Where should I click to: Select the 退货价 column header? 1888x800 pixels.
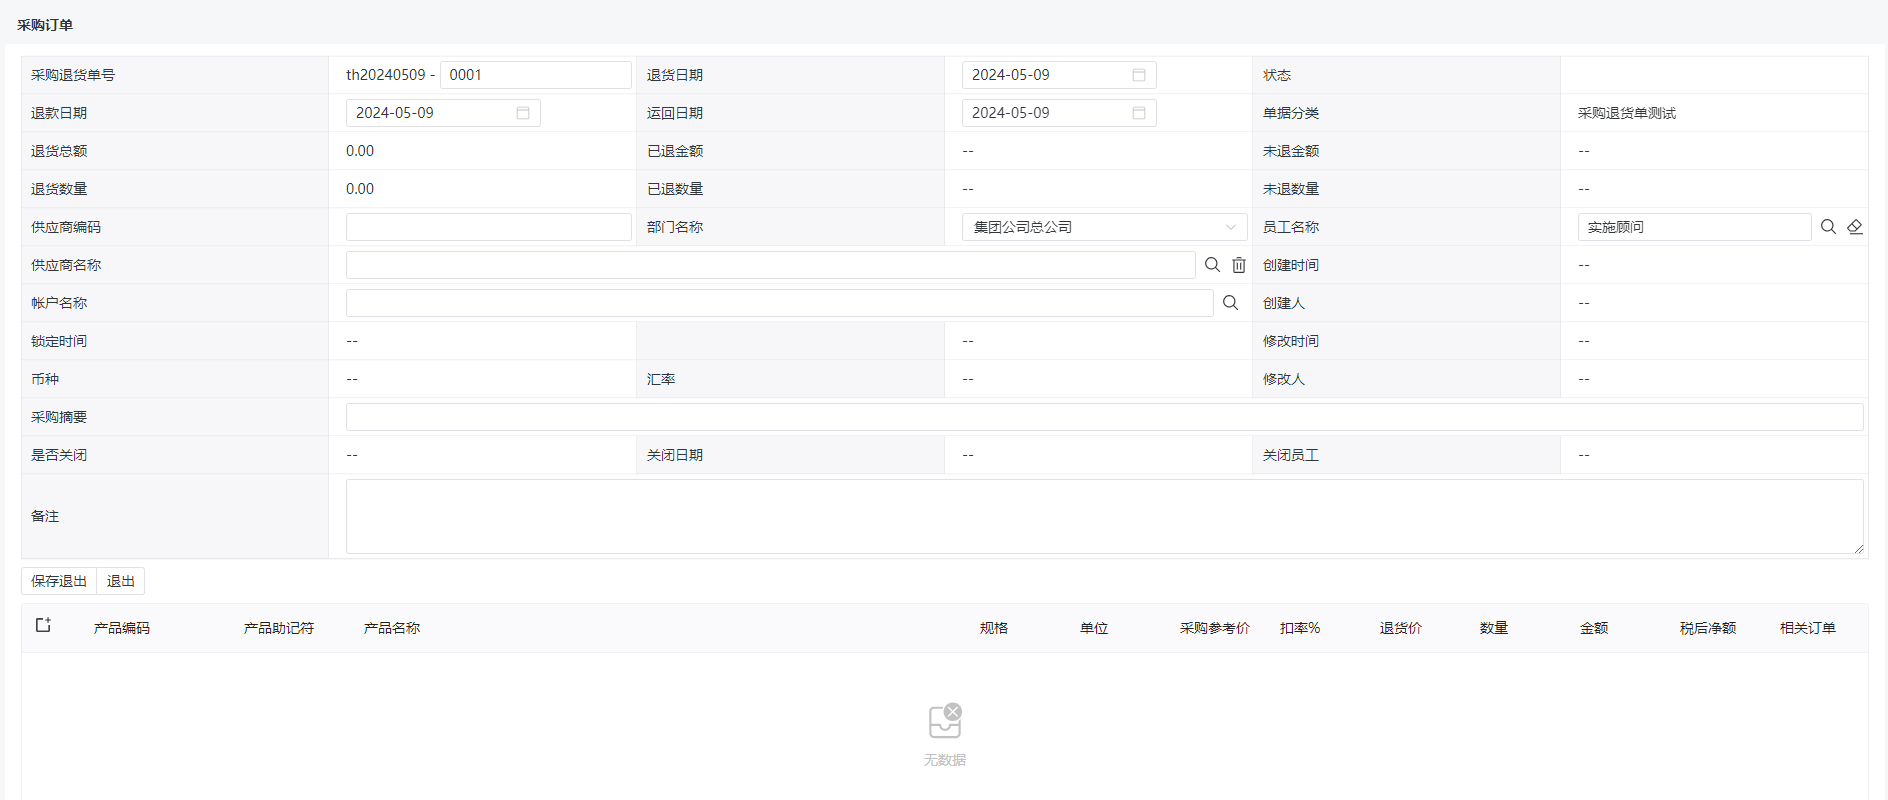coord(1401,628)
